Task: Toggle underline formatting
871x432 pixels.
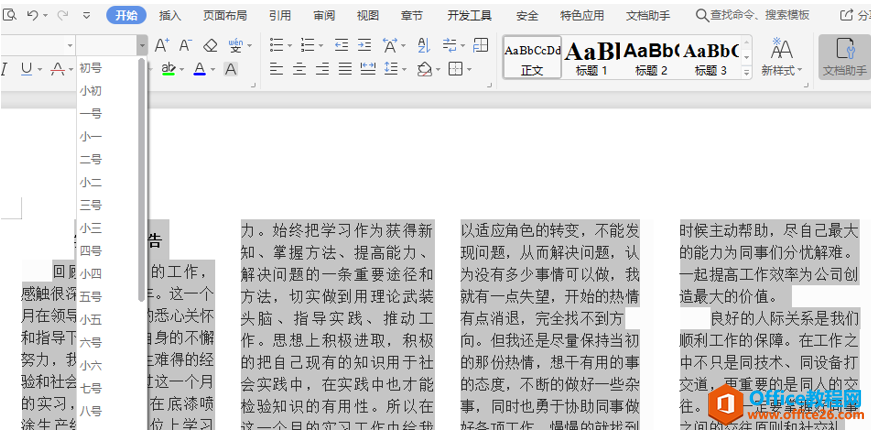Action: point(27,69)
